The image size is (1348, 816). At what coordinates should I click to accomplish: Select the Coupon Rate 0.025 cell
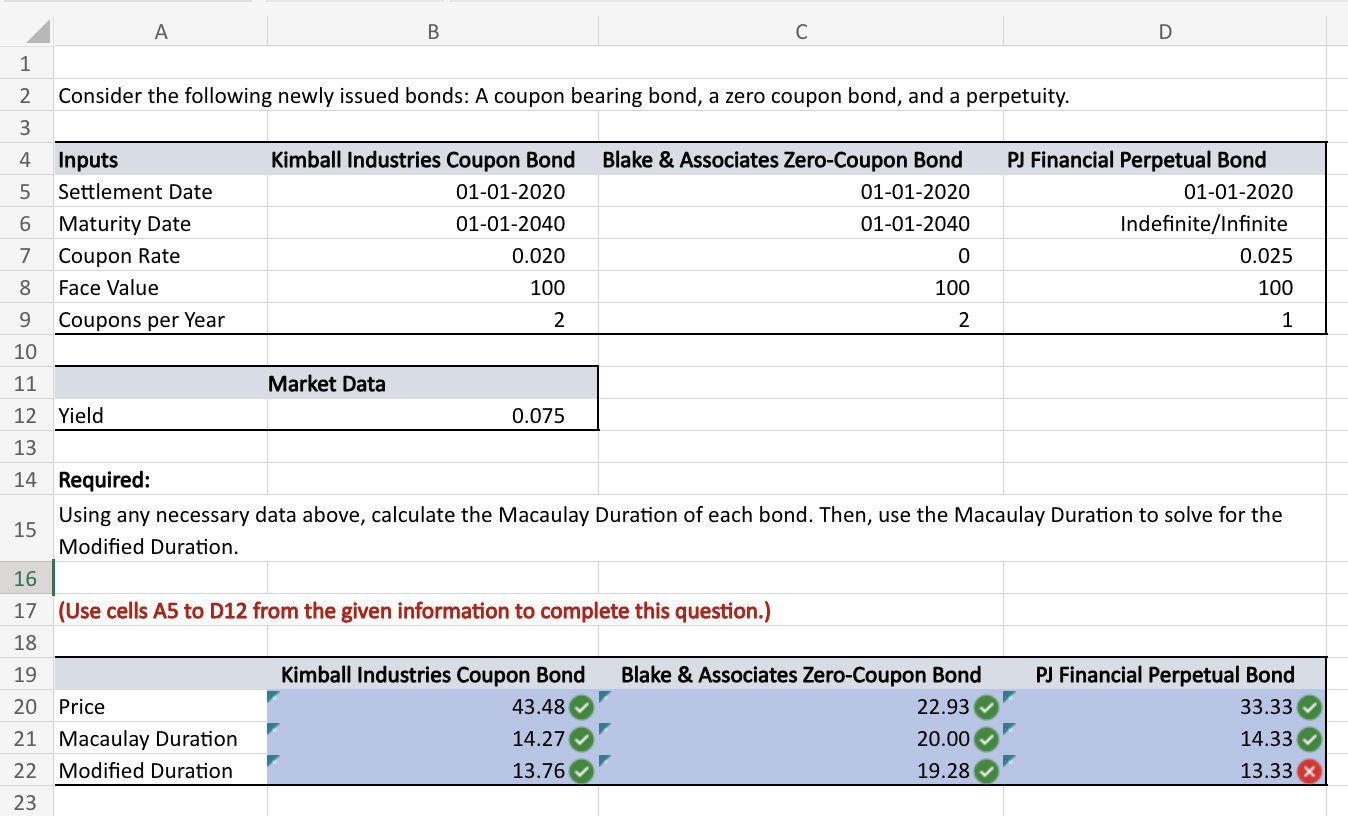[1164, 255]
